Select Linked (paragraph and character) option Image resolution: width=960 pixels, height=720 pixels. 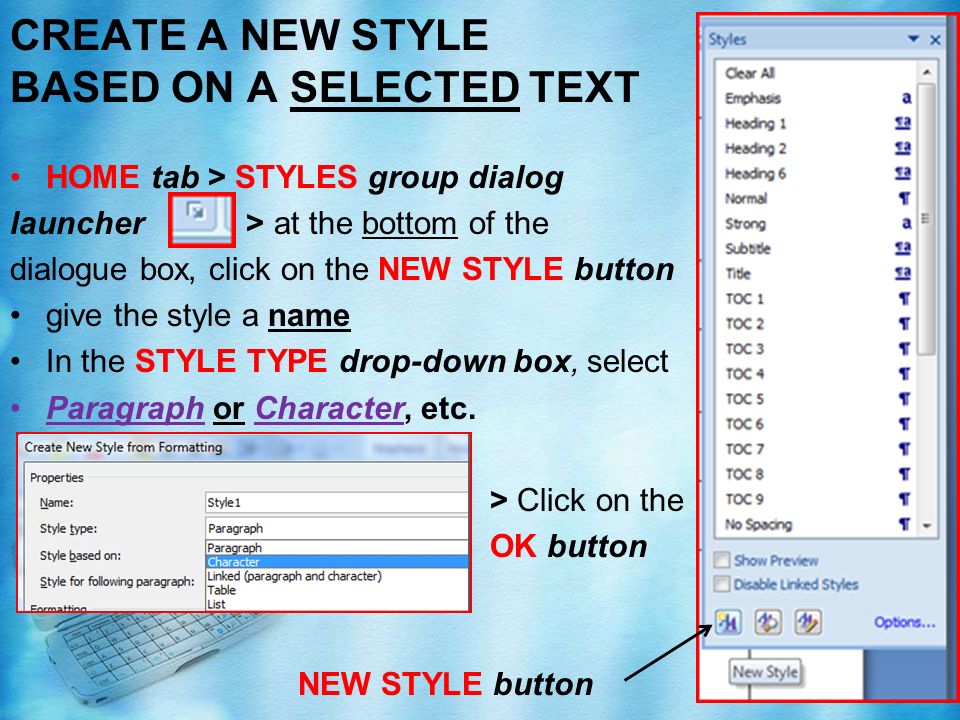point(336,576)
